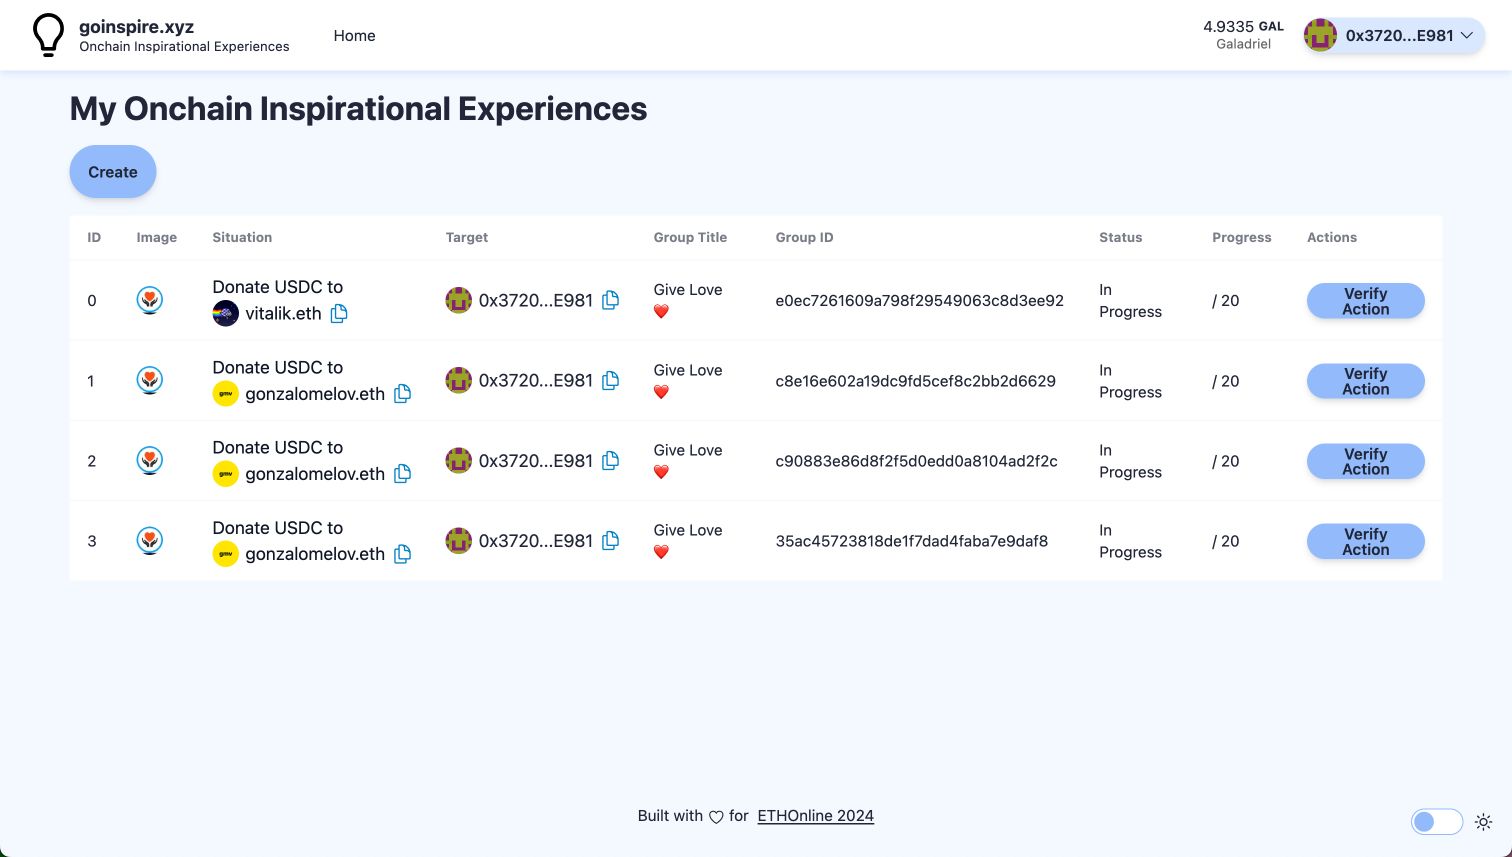The image size is (1512, 857).
Task: Click target wallet avatar in row 0
Action: [x=459, y=300]
